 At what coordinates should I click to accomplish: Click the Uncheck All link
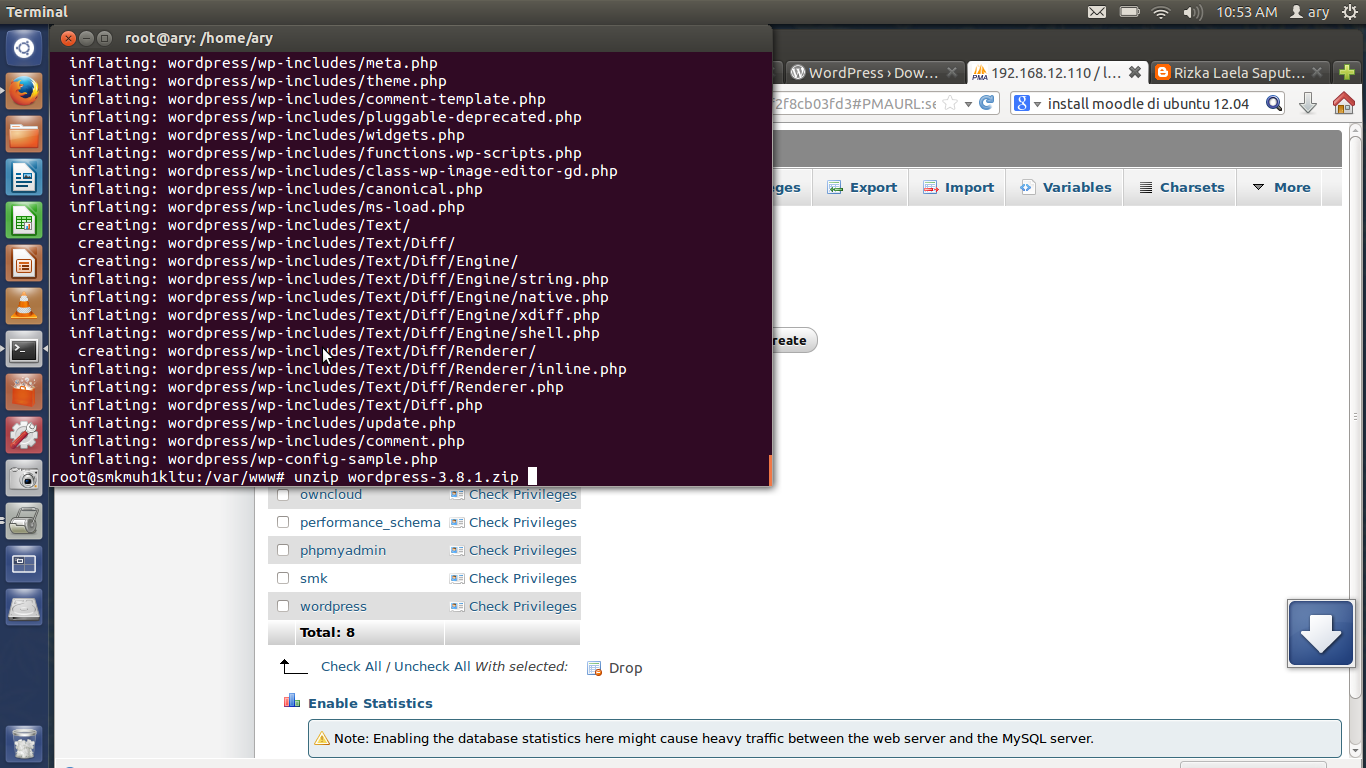[432, 666]
